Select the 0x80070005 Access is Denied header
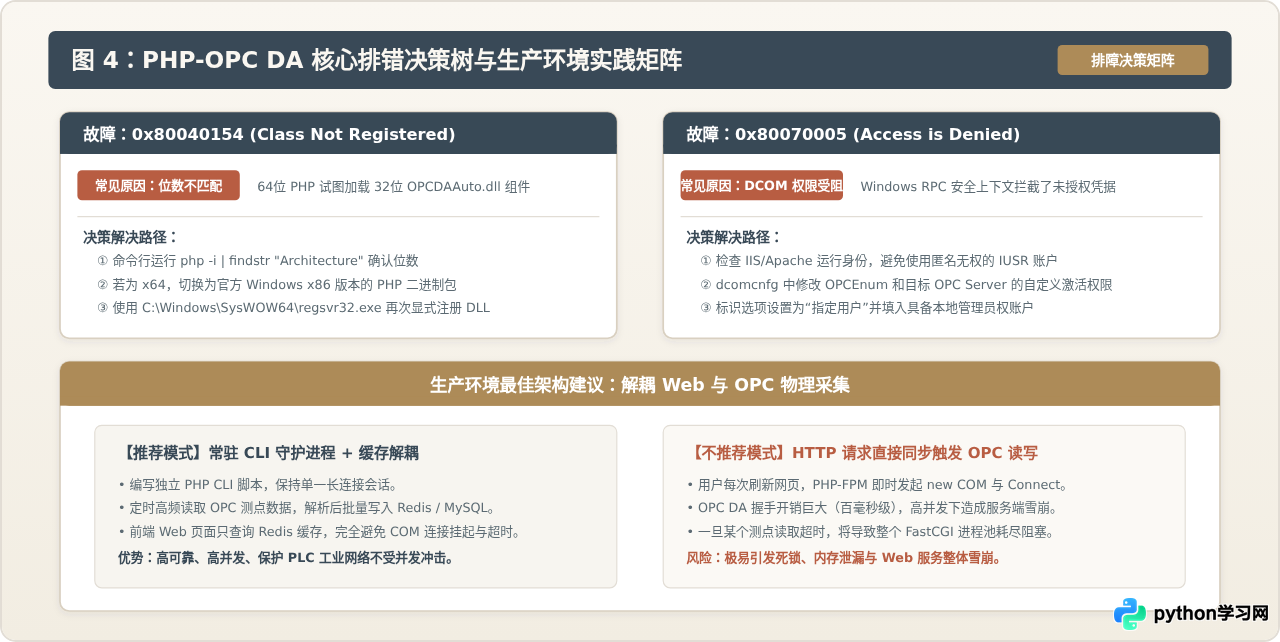Screen dimensions: 1280x642 [x=941, y=134]
